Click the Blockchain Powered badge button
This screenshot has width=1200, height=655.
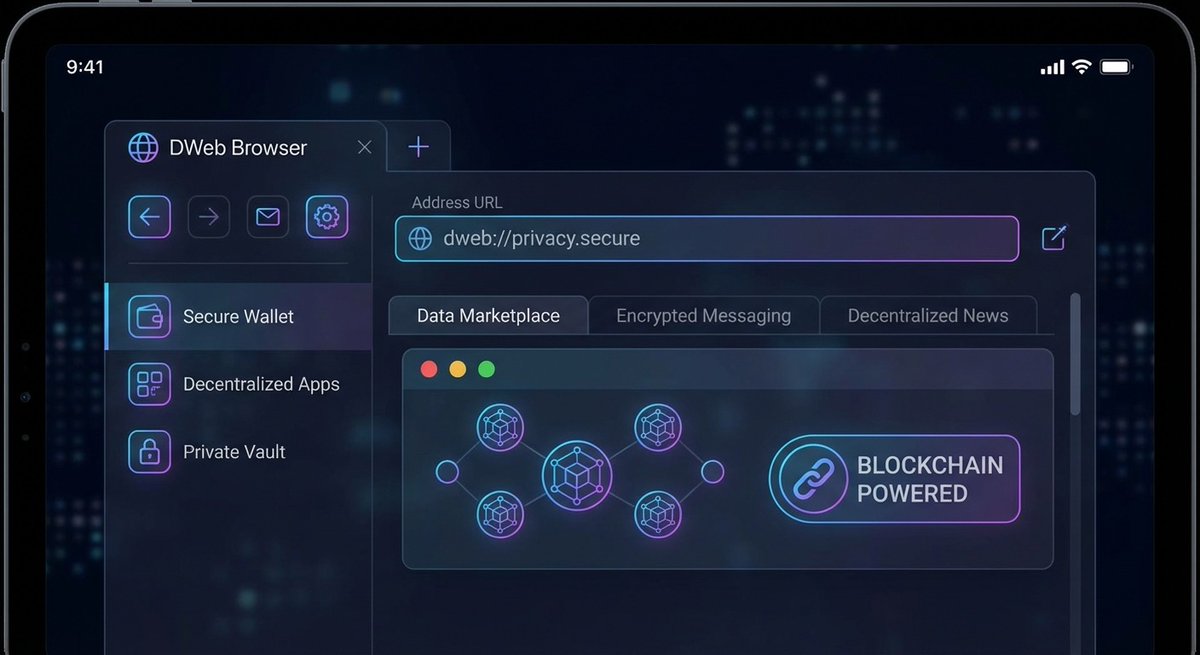(895, 479)
